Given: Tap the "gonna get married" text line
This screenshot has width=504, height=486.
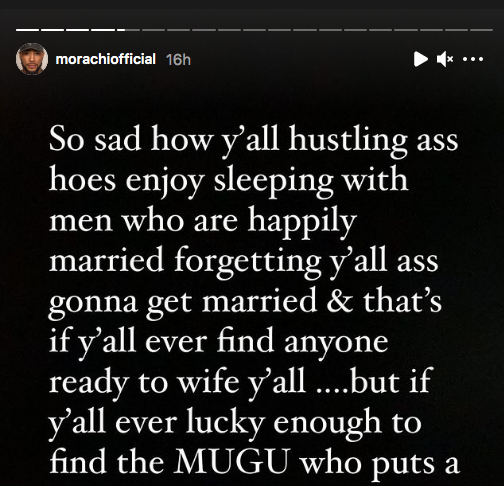Looking at the screenshot, I should pos(183,303).
